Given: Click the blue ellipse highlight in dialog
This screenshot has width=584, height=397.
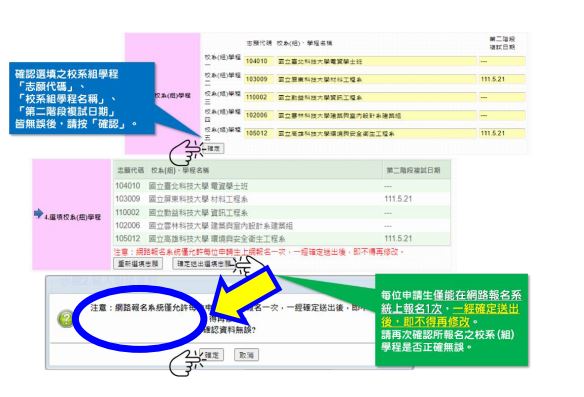Looking at the screenshot, I should click(x=140, y=318).
